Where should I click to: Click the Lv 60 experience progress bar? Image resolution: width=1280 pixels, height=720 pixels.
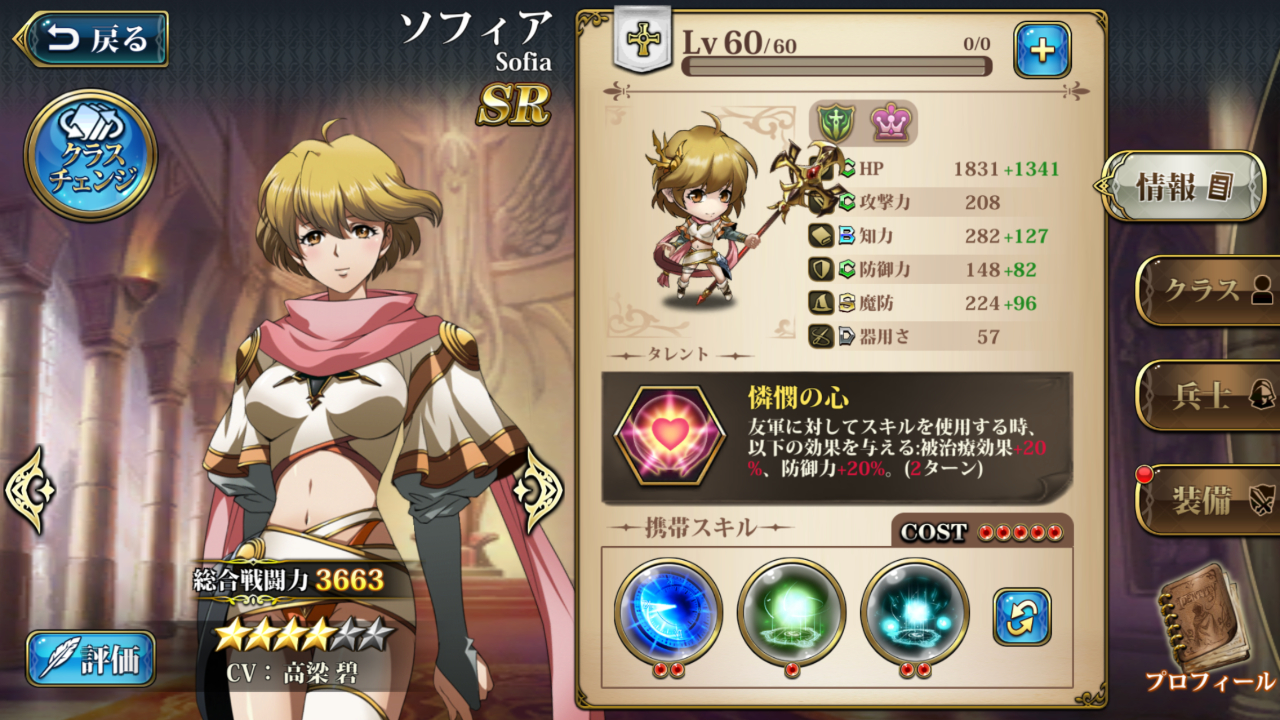tap(836, 66)
